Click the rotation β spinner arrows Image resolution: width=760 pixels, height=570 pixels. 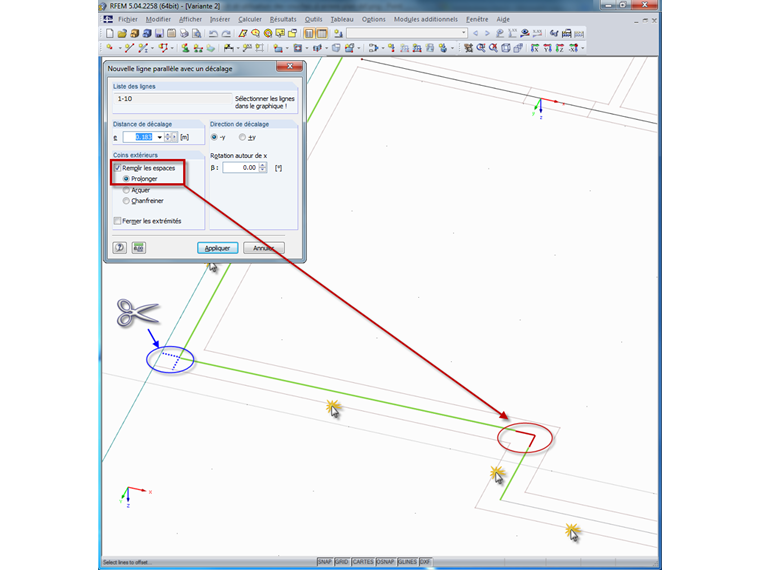click(x=263, y=167)
